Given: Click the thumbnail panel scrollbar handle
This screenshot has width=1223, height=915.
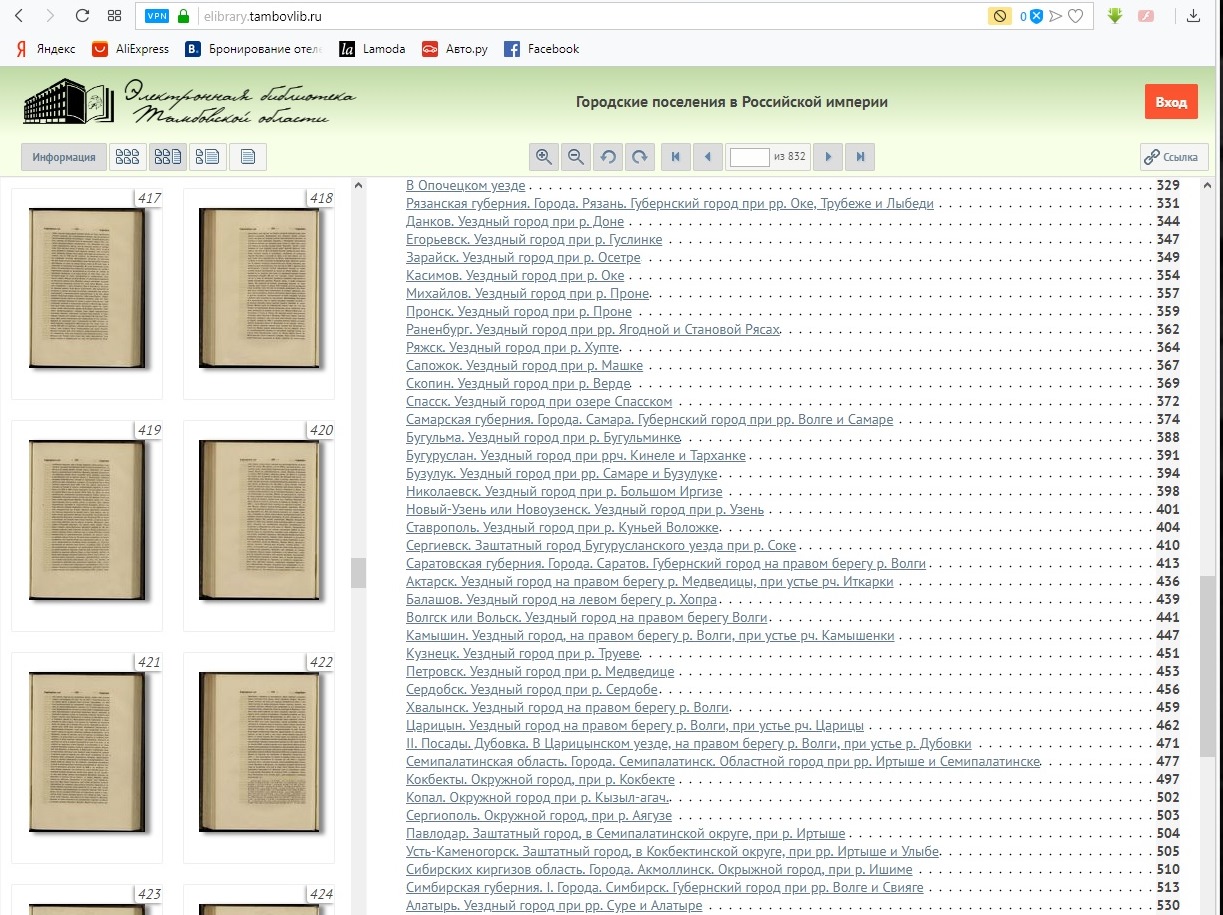Looking at the screenshot, I should tap(358, 573).
